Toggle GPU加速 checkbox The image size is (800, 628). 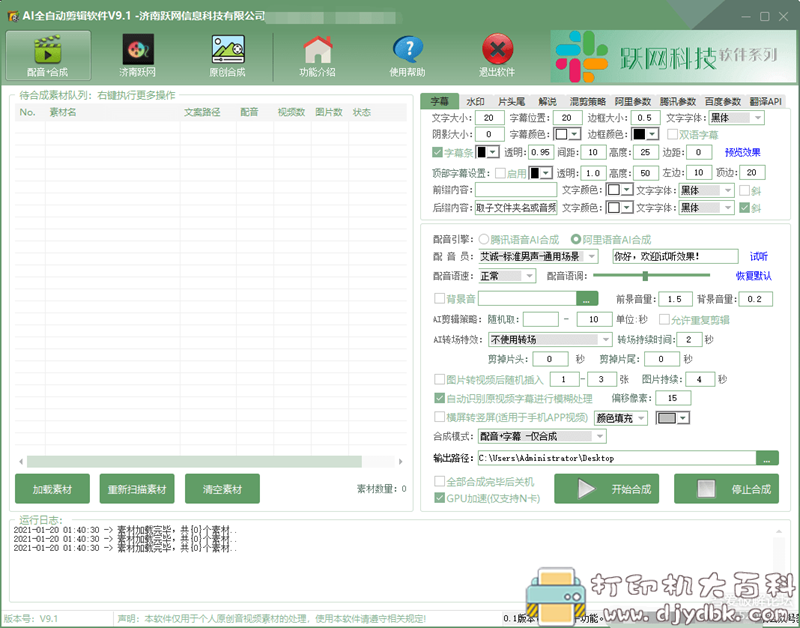[439, 498]
